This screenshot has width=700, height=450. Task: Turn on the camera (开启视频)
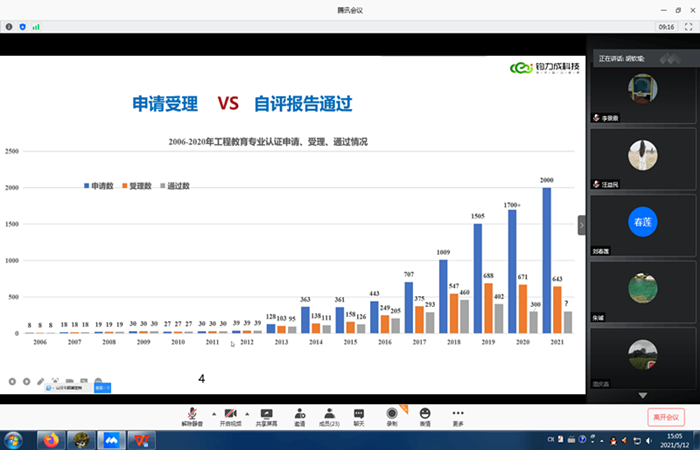click(231, 415)
